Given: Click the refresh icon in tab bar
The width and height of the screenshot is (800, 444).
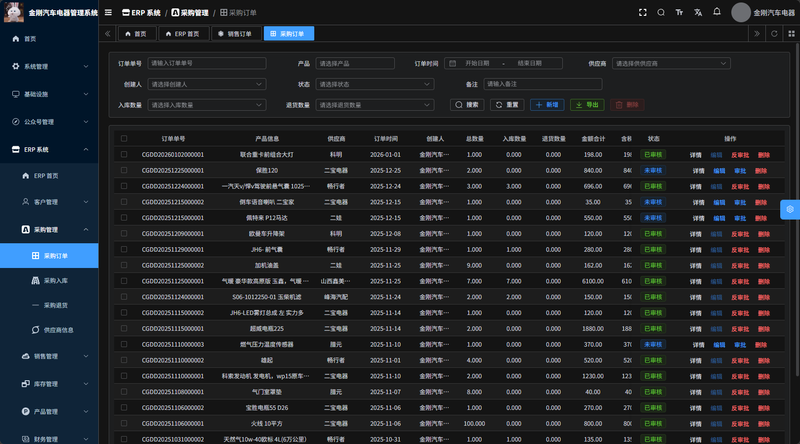Looking at the screenshot, I should tap(773, 33).
